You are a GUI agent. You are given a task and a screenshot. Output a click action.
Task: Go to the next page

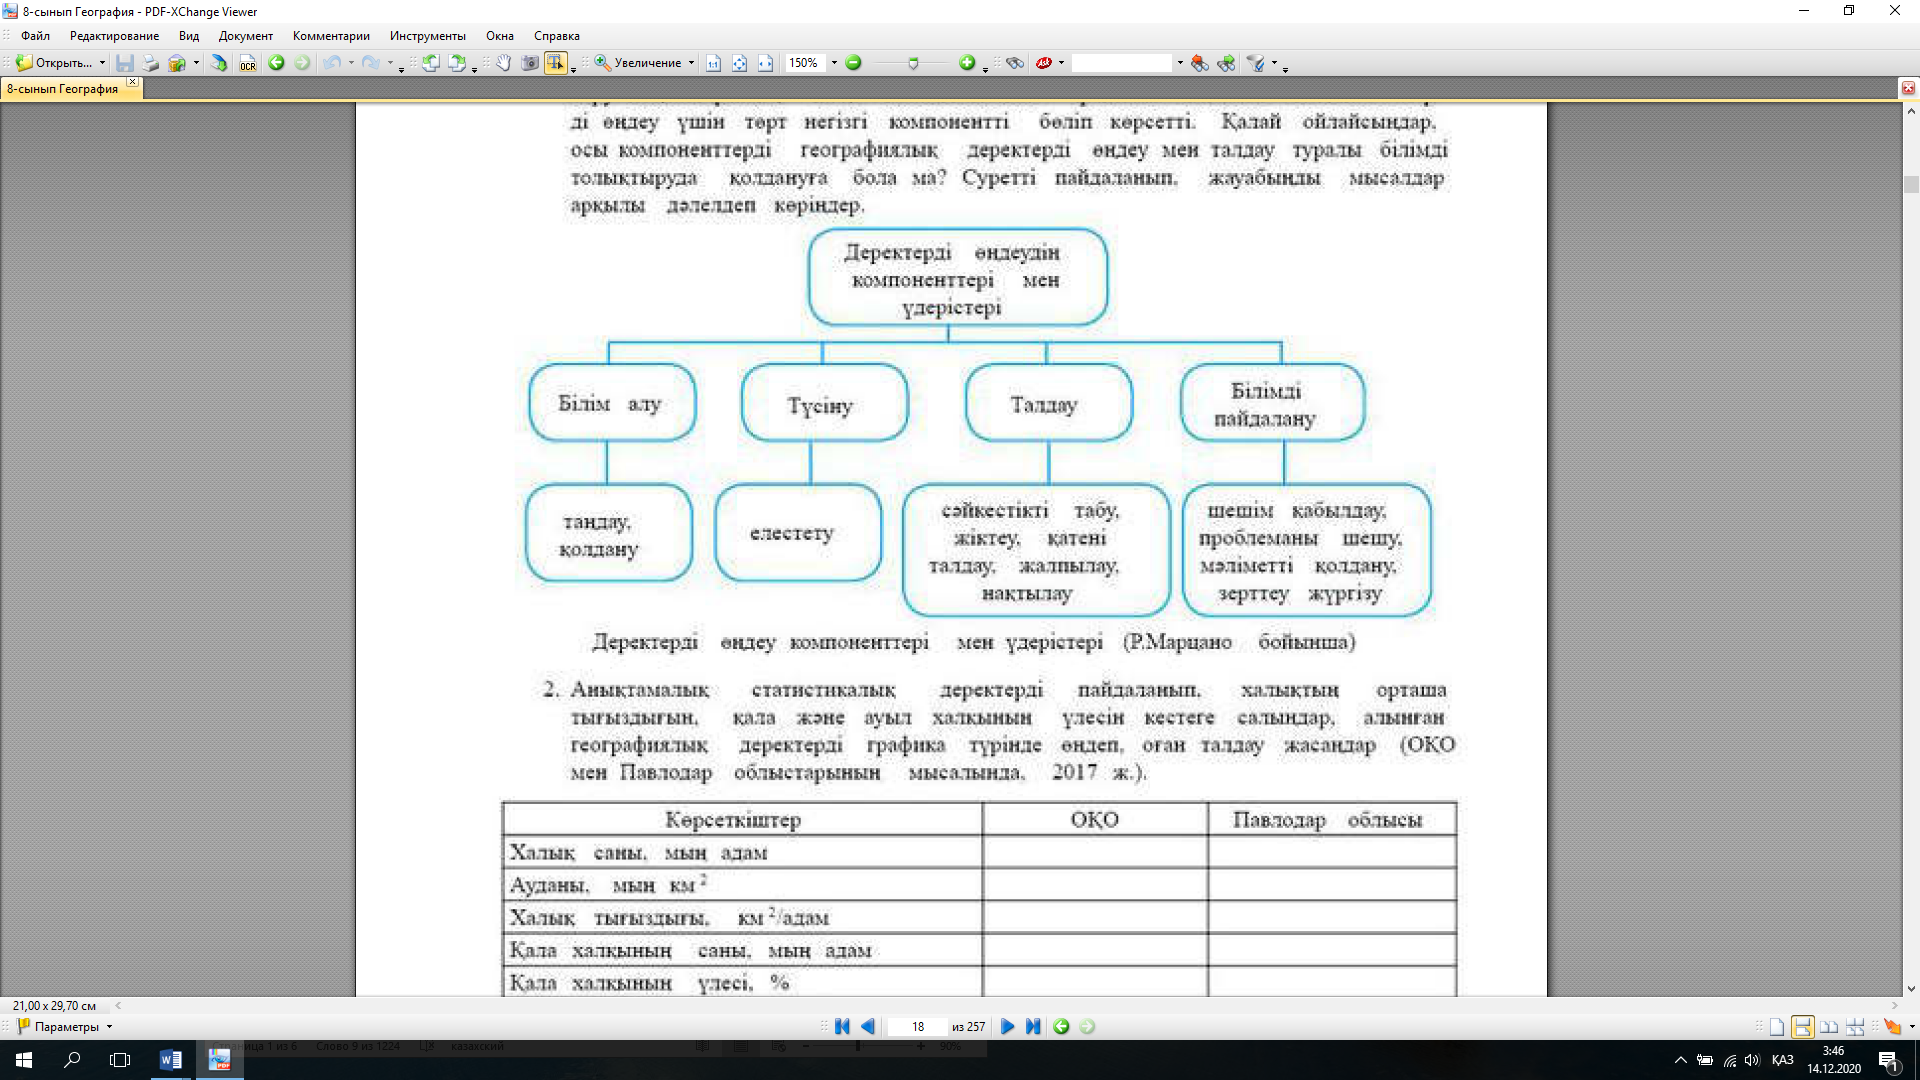pos(1007,1027)
